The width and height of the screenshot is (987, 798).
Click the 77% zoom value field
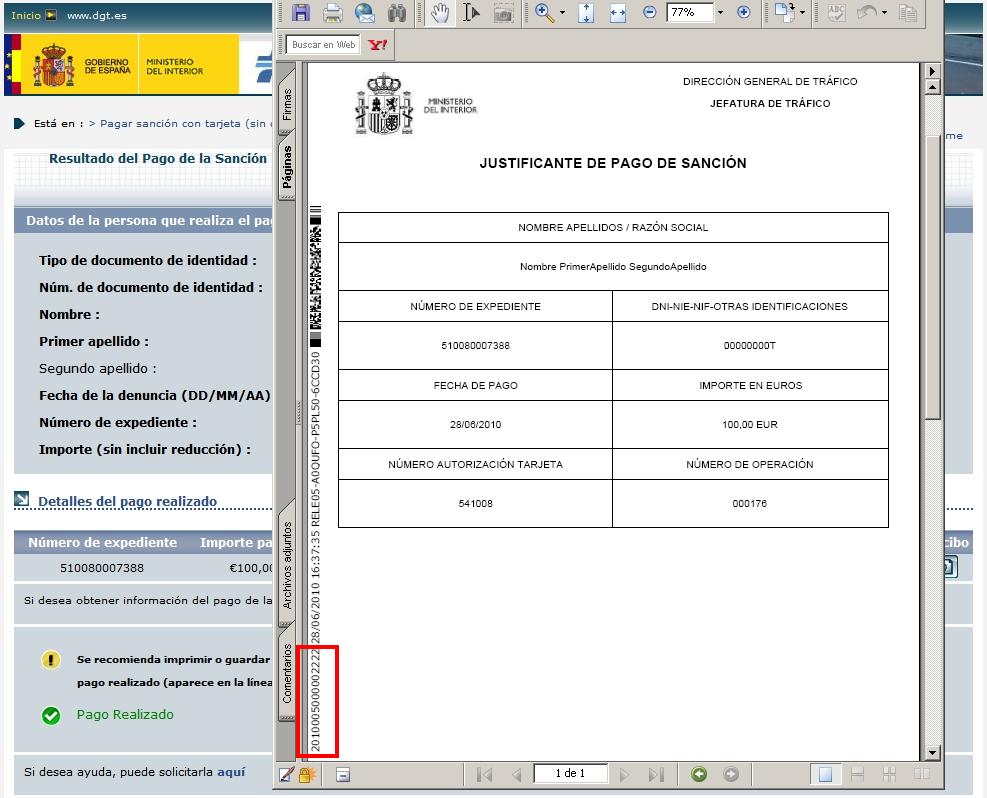click(690, 13)
